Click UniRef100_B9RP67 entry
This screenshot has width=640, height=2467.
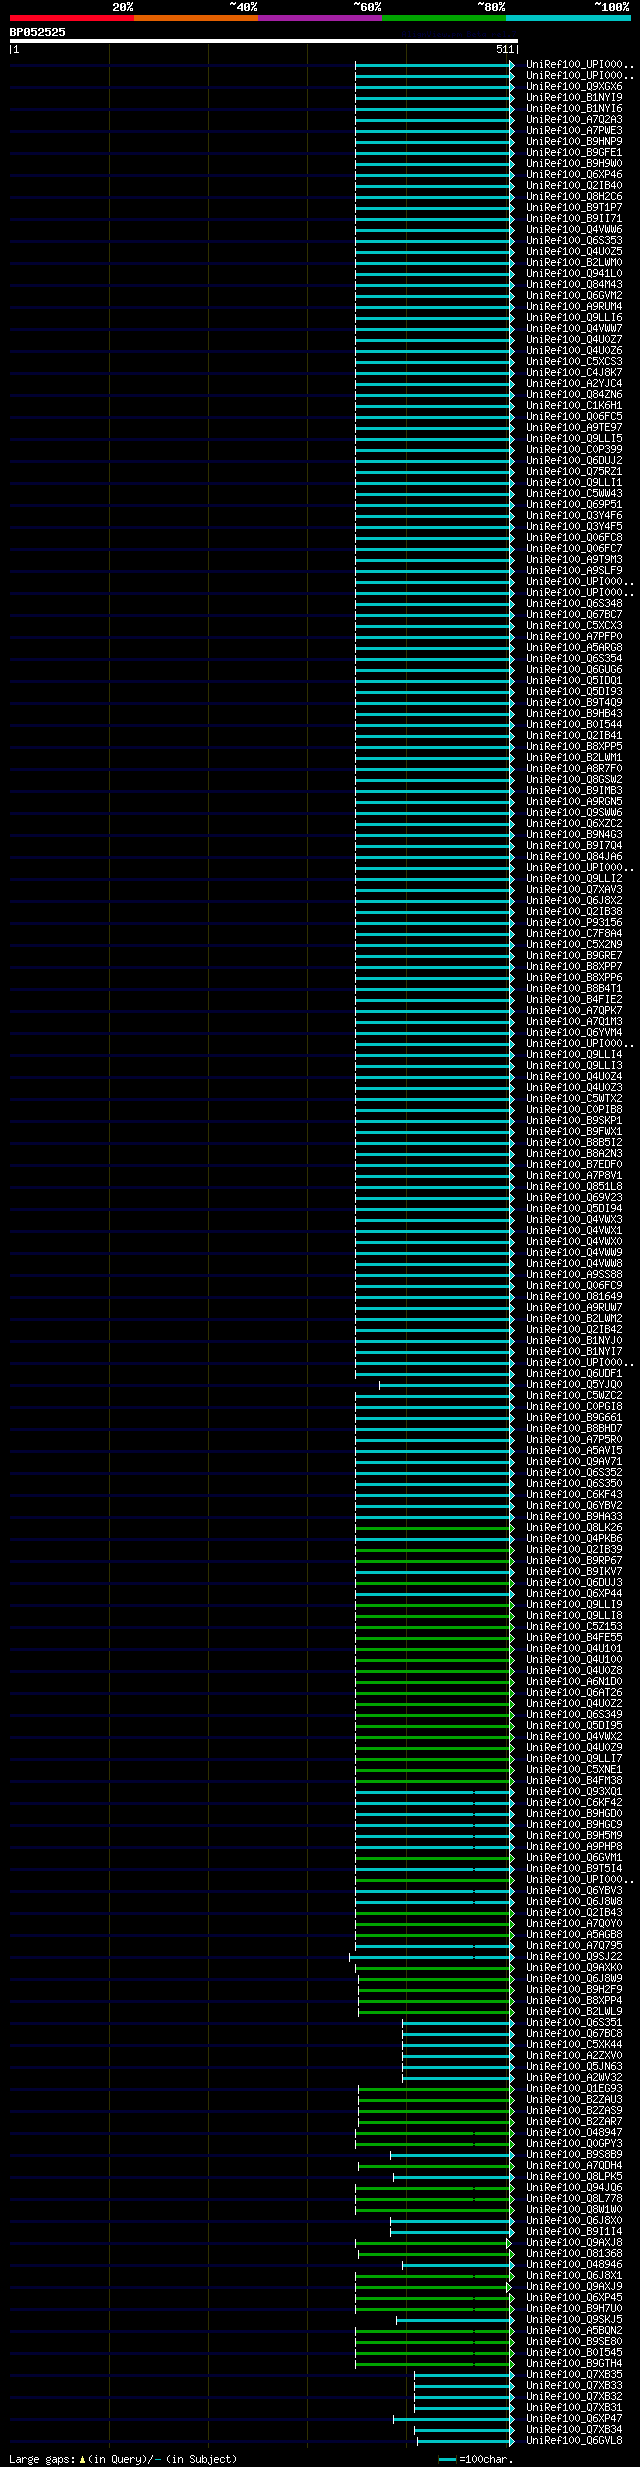(x=574, y=1561)
